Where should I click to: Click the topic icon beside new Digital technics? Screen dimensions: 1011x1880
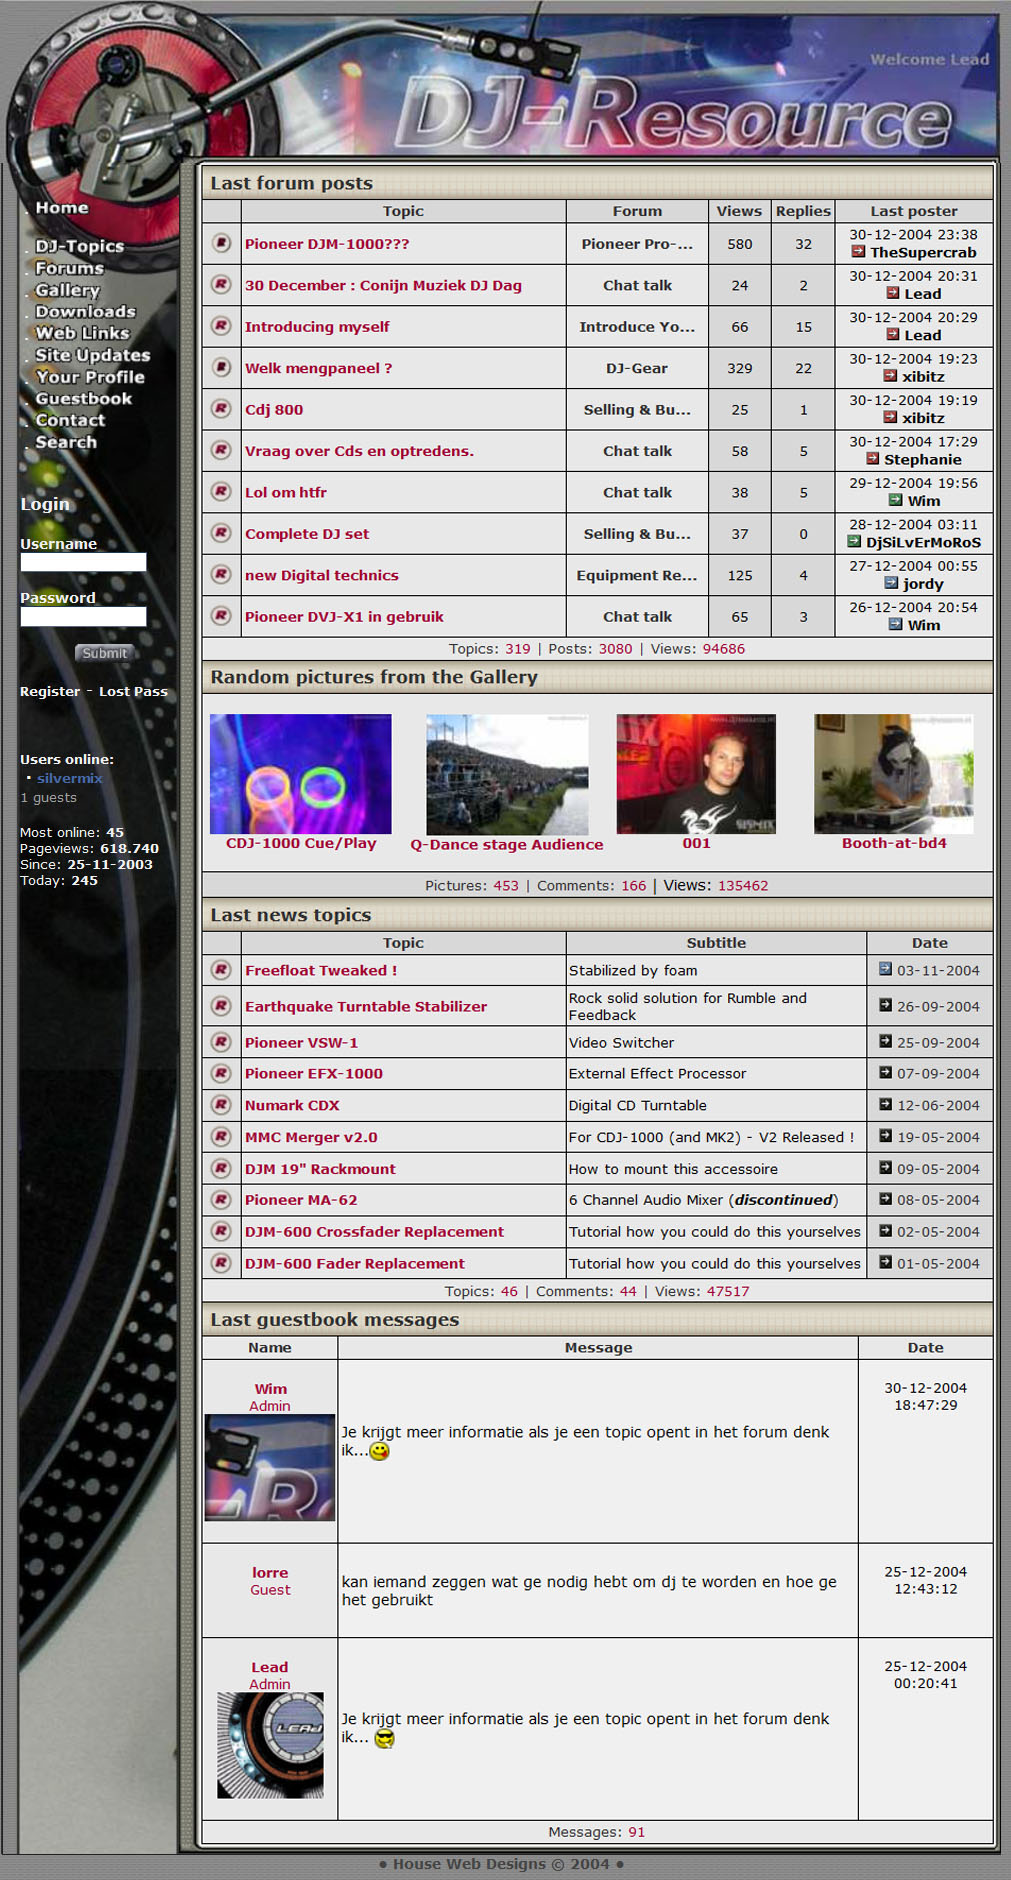pyautogui.click(x=221, y=575)
